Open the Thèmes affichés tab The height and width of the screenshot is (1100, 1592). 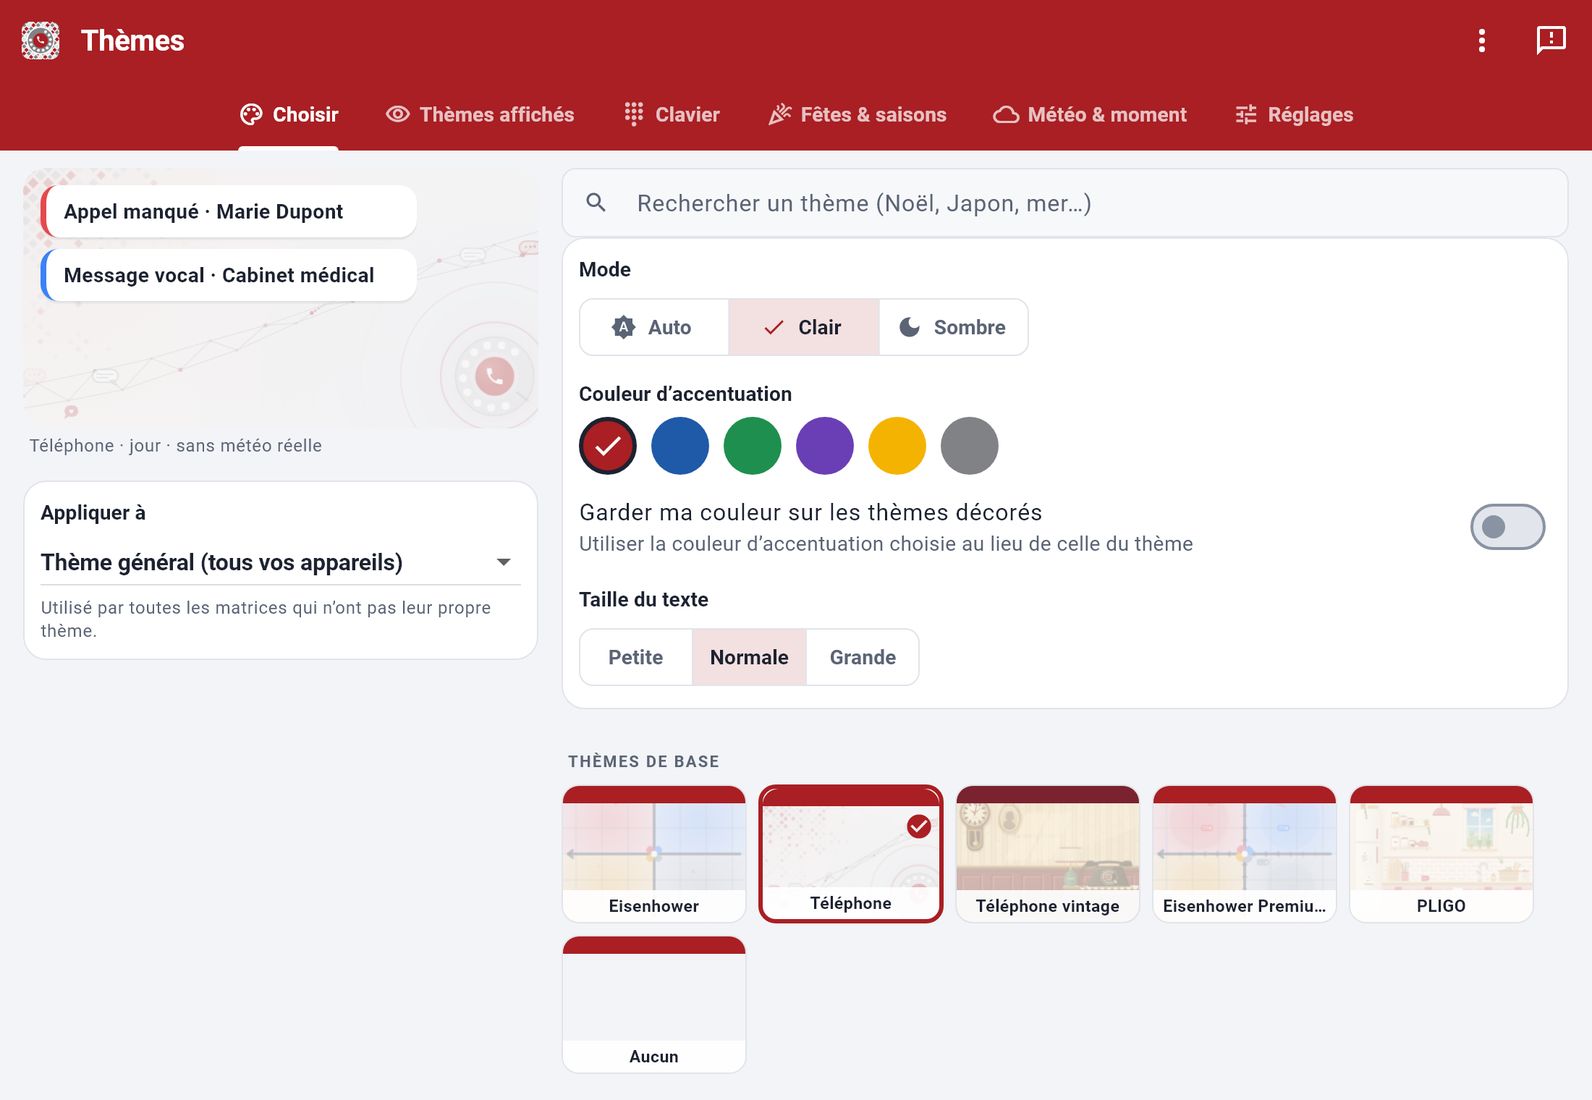(x=480, y=115)
